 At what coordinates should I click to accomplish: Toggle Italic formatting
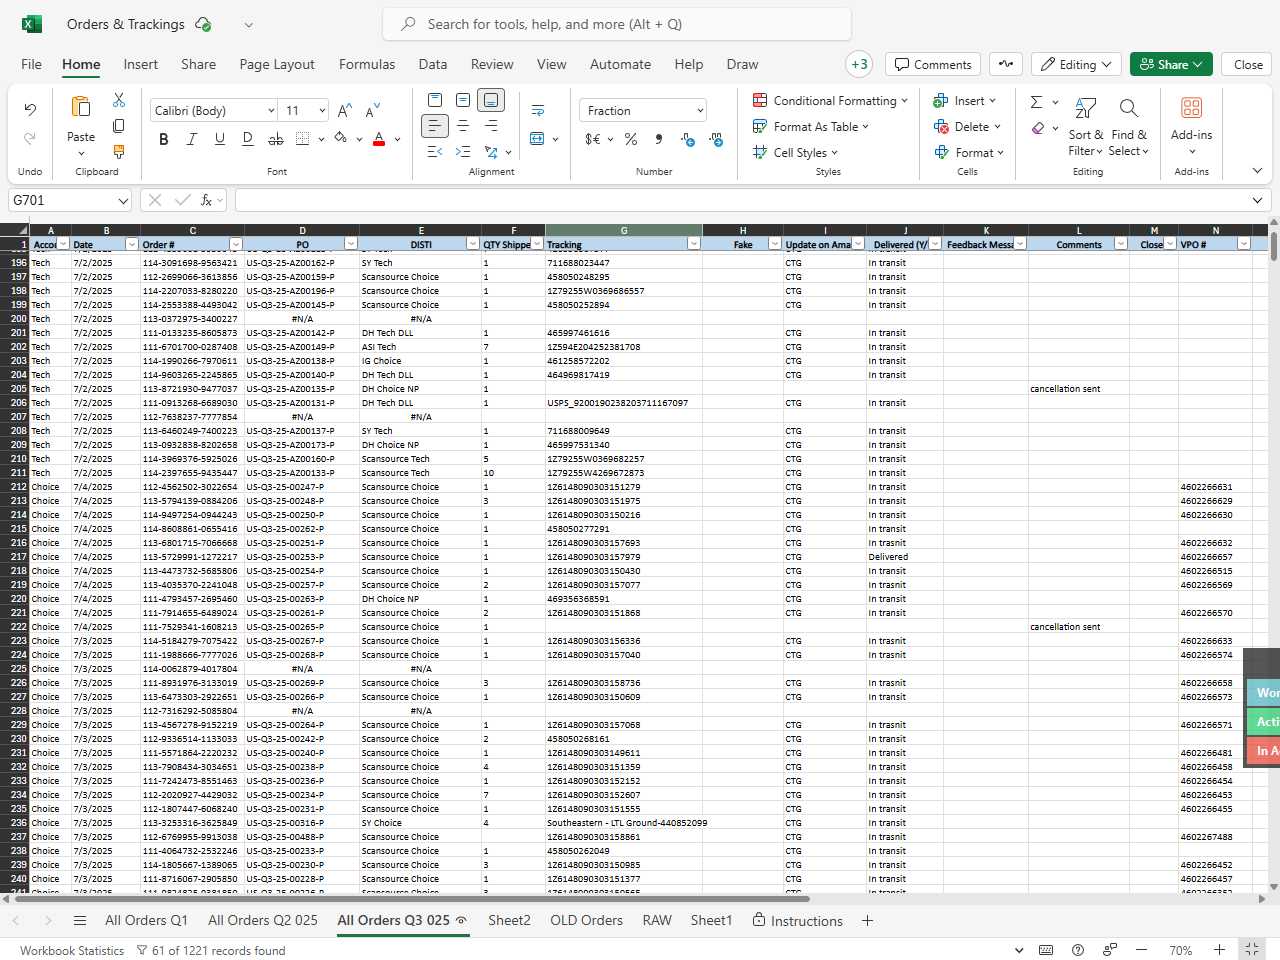point(191,139)
